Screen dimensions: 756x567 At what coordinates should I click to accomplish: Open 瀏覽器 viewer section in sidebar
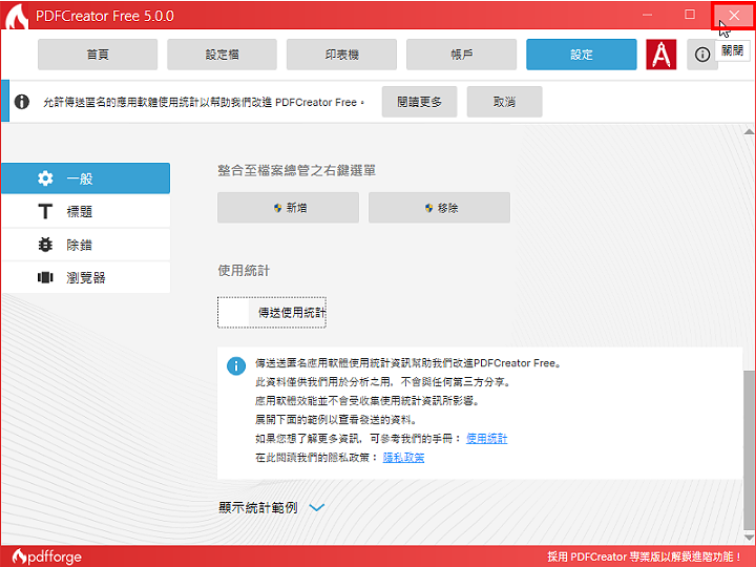tap(85, 277)
